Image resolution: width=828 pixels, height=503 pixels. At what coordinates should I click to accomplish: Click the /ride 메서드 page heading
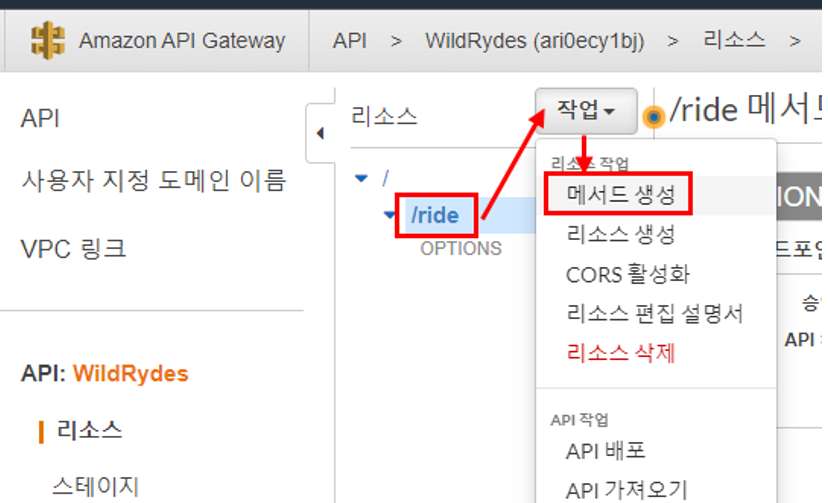point(746,109)
